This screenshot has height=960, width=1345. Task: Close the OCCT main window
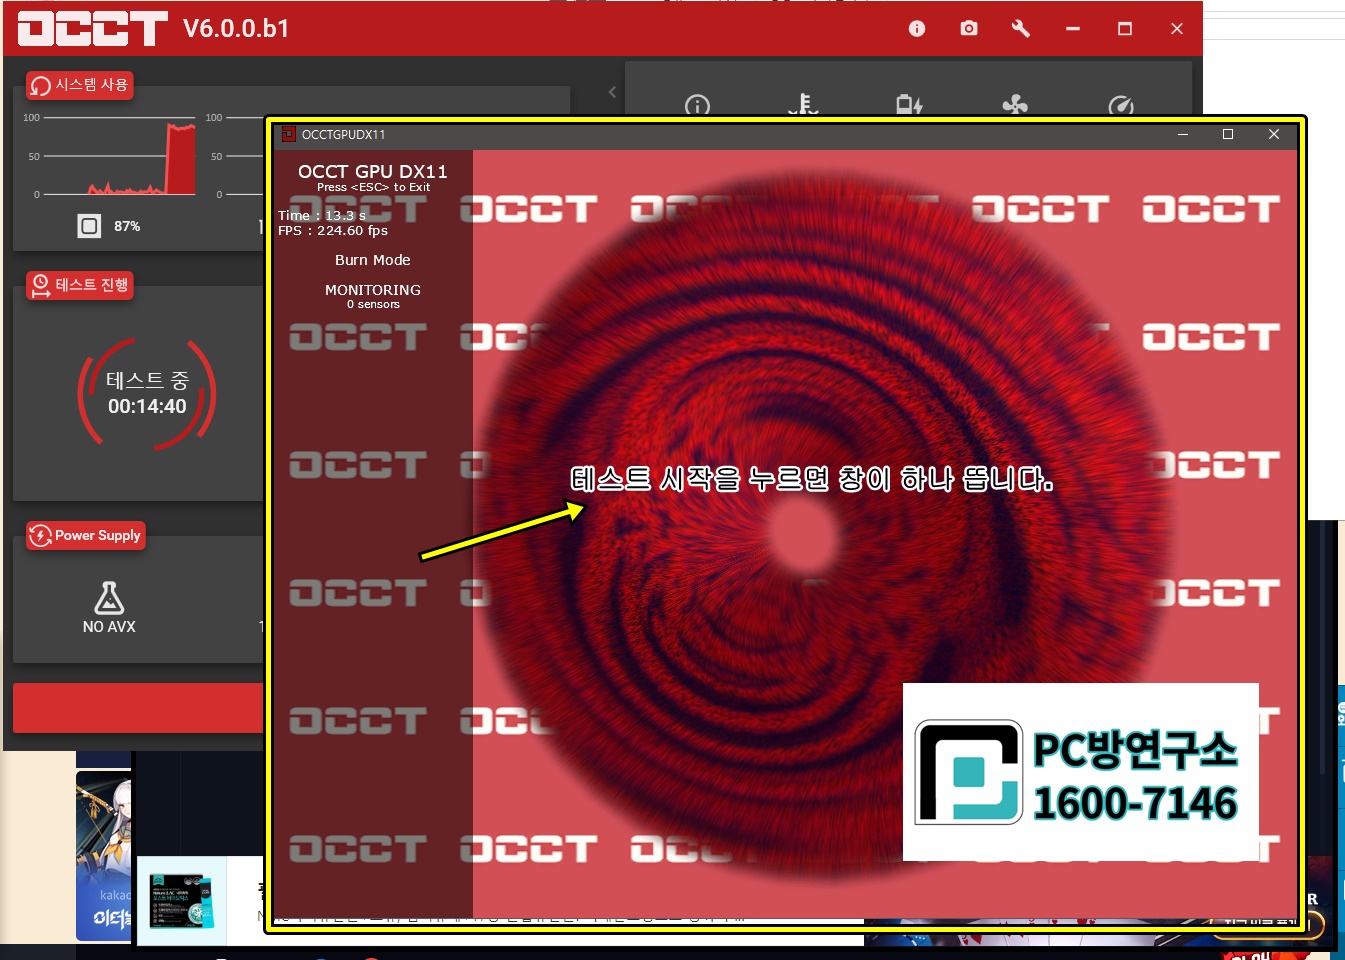[1177, 28]
